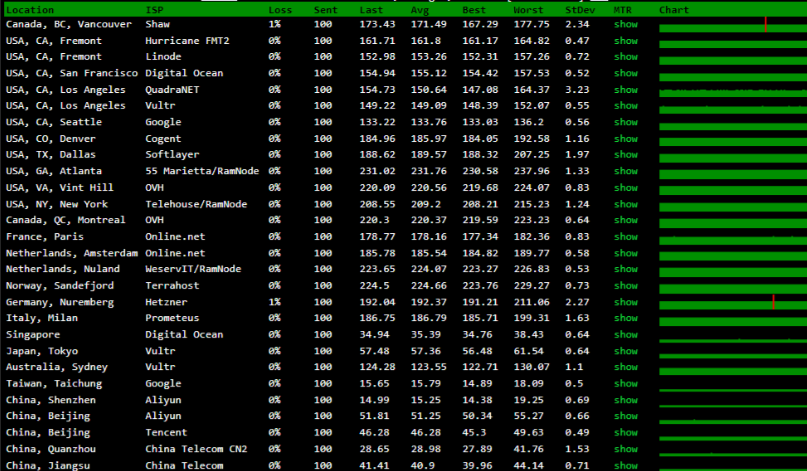The width and height of the screenshot is (807, 471).
Task: Click show for San Francisco Digital Ocean
Action: click(x=625, y=73)
